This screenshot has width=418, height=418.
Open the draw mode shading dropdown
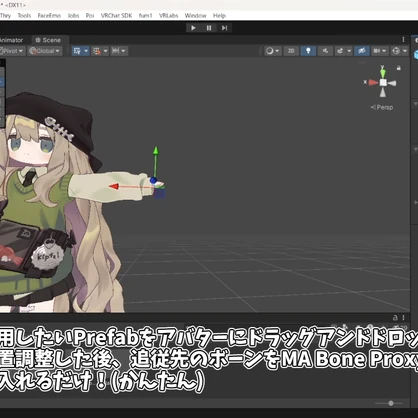pos(273,51)
